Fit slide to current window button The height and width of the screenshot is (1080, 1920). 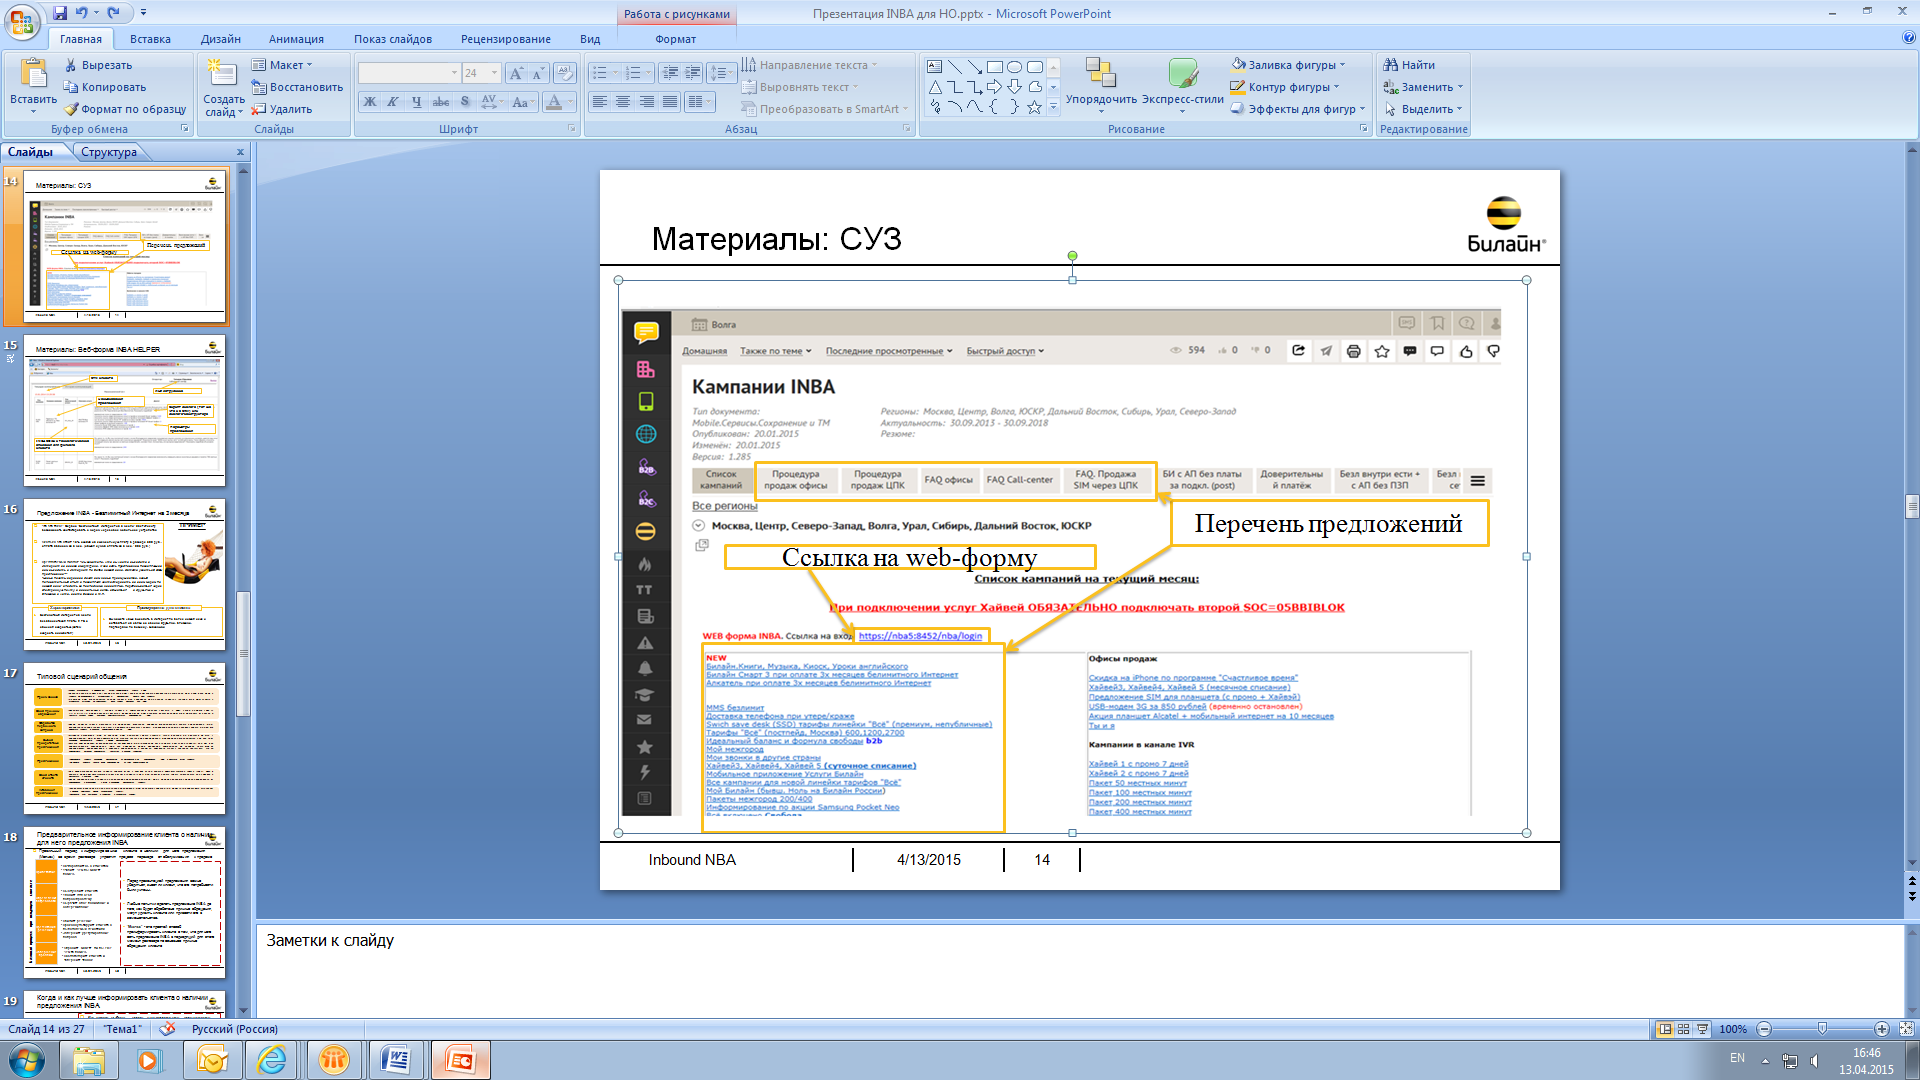(1906, 1029)
